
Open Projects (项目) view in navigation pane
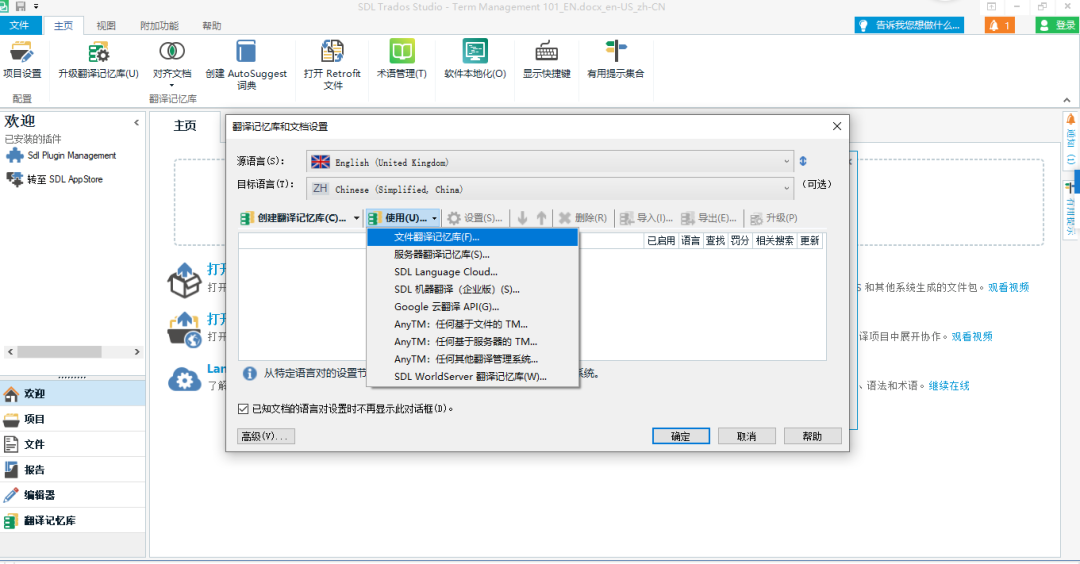coord(72,419)
